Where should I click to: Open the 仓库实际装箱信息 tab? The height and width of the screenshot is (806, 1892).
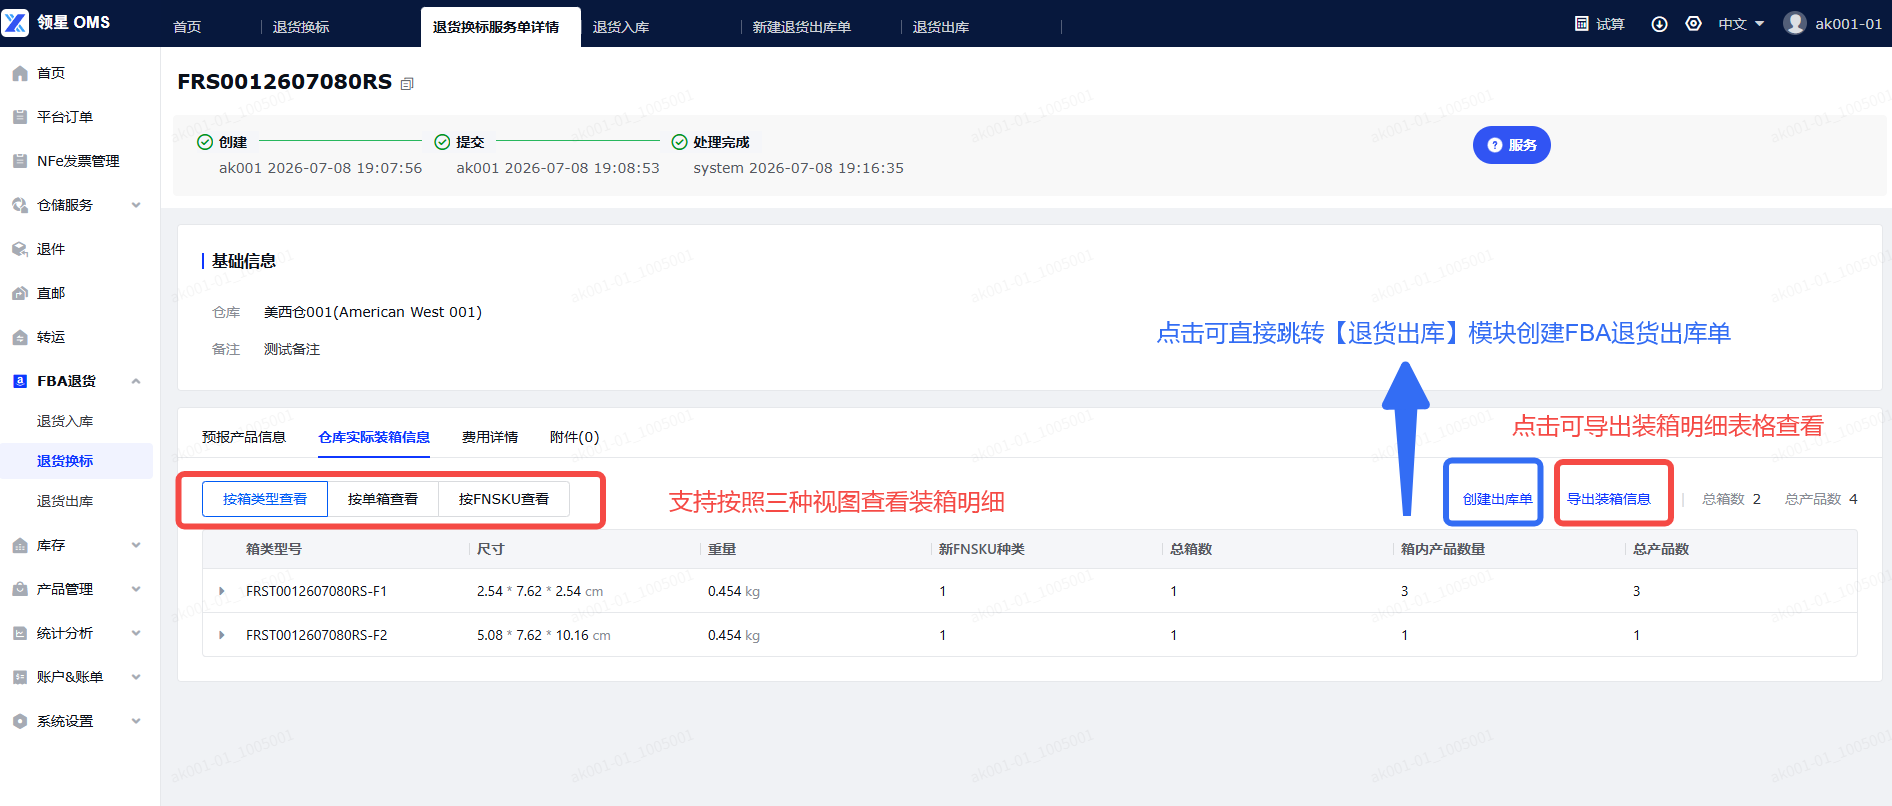[x=374, y=437]
